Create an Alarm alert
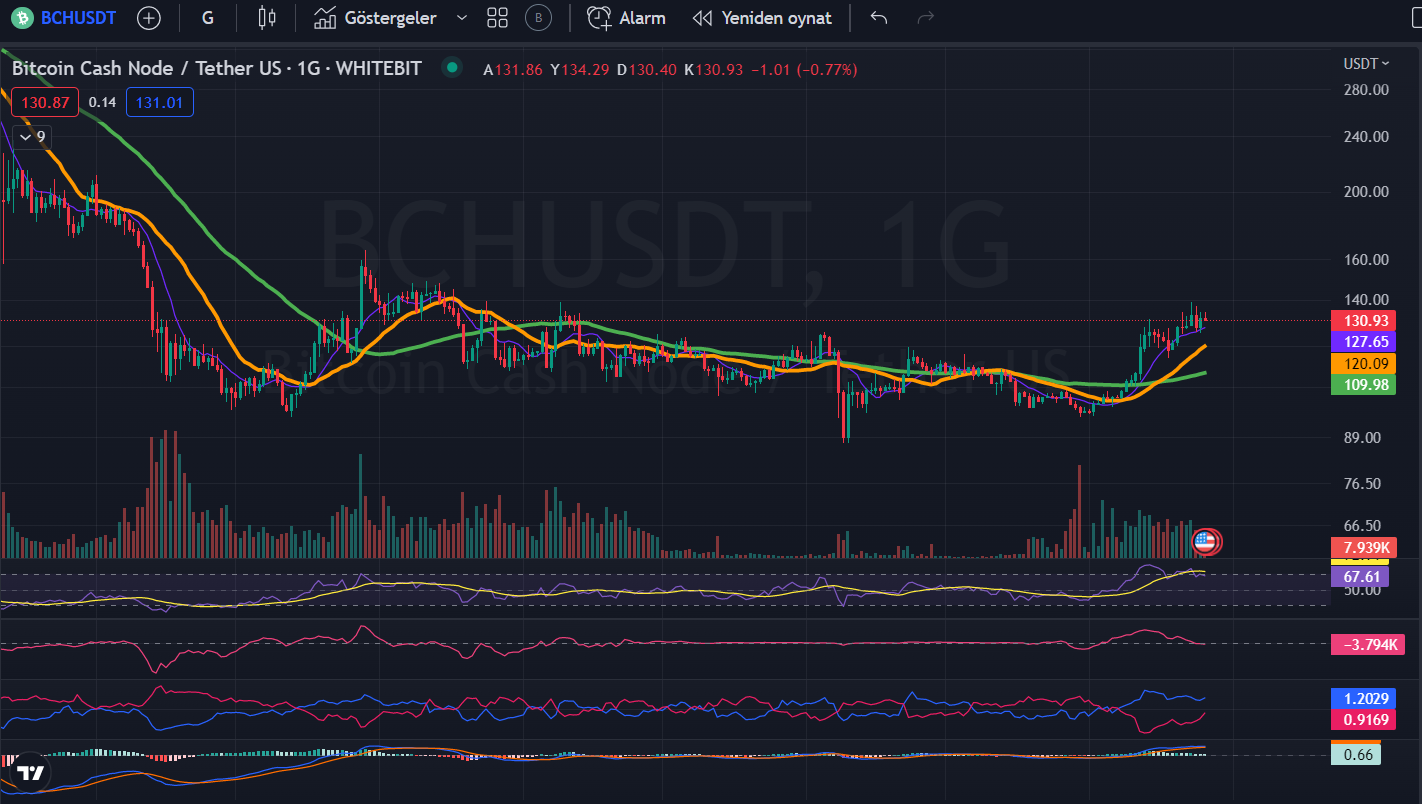This screenshot has width=1422, height=804. click(x=626, y=18)
